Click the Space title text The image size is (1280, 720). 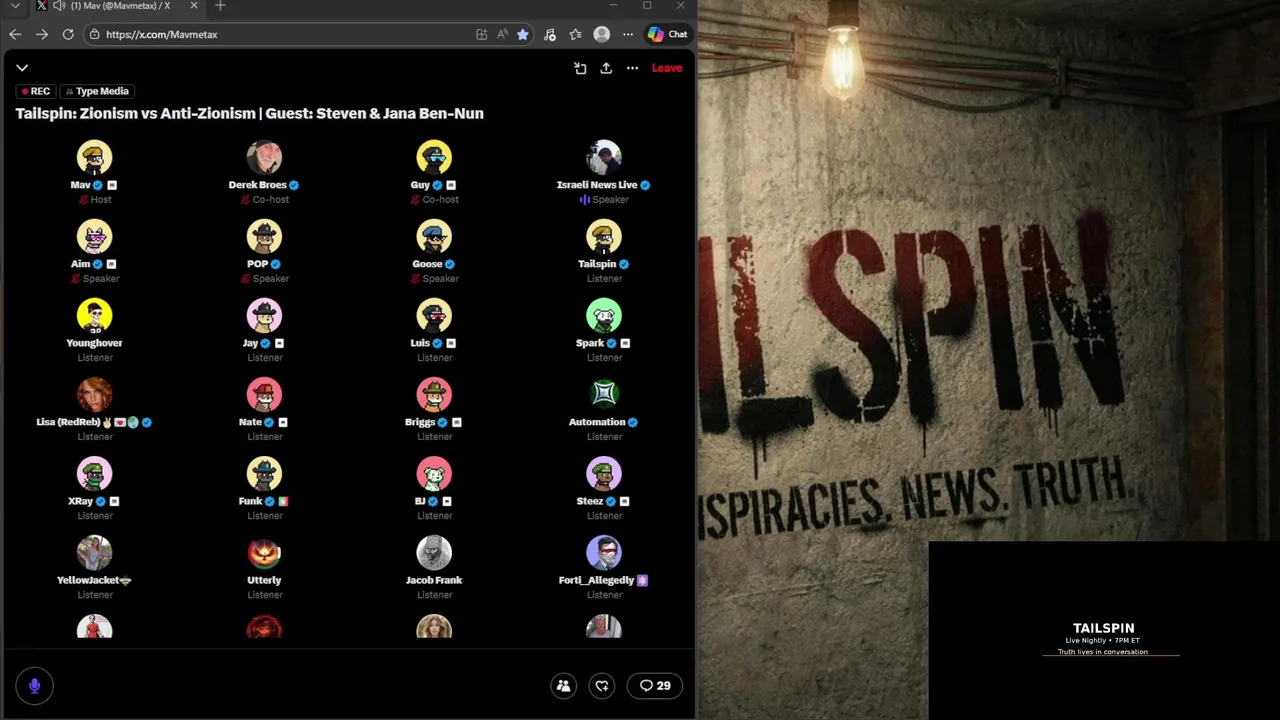pyautogui.click(x=250, y=113)
